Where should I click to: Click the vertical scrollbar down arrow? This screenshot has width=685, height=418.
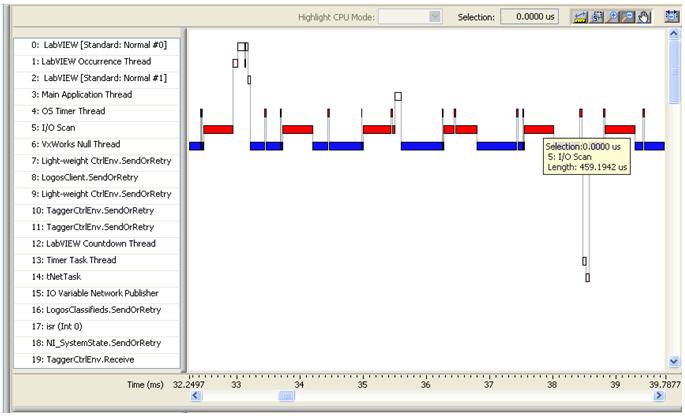pos(673,361)
